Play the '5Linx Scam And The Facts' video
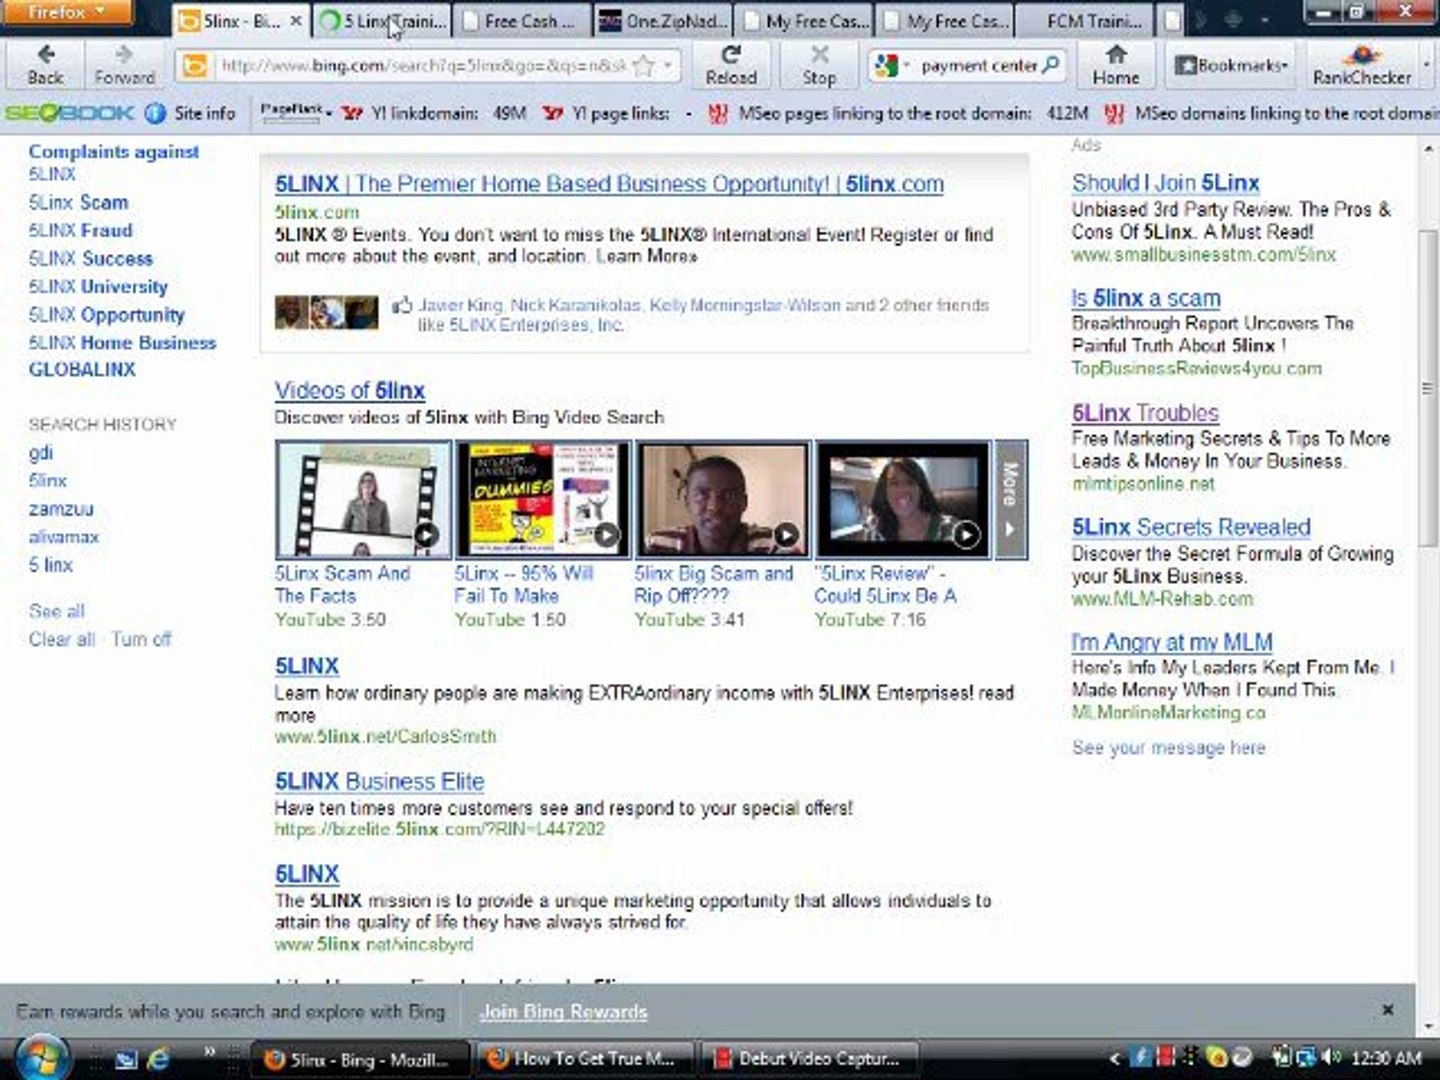The image size is (1440, 1080). [x=363, y=499]
